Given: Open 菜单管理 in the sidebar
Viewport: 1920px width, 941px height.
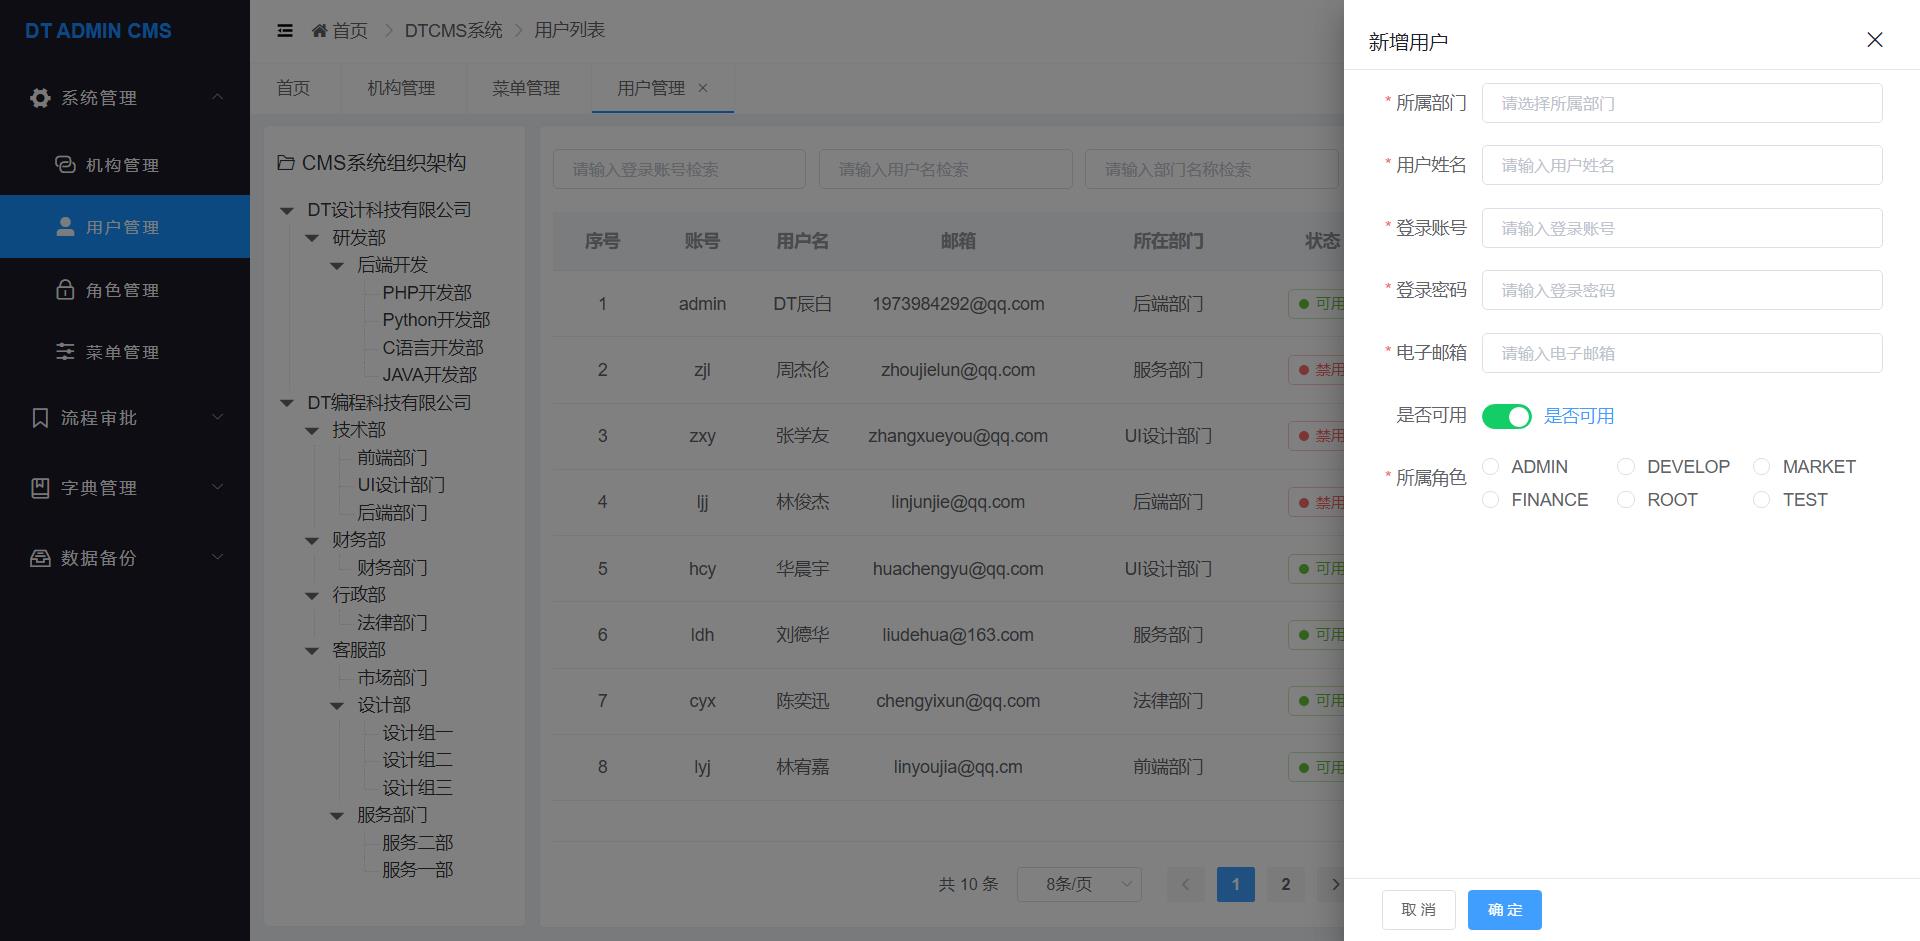Looking at the screenshot, I should (x=125, y=352).
